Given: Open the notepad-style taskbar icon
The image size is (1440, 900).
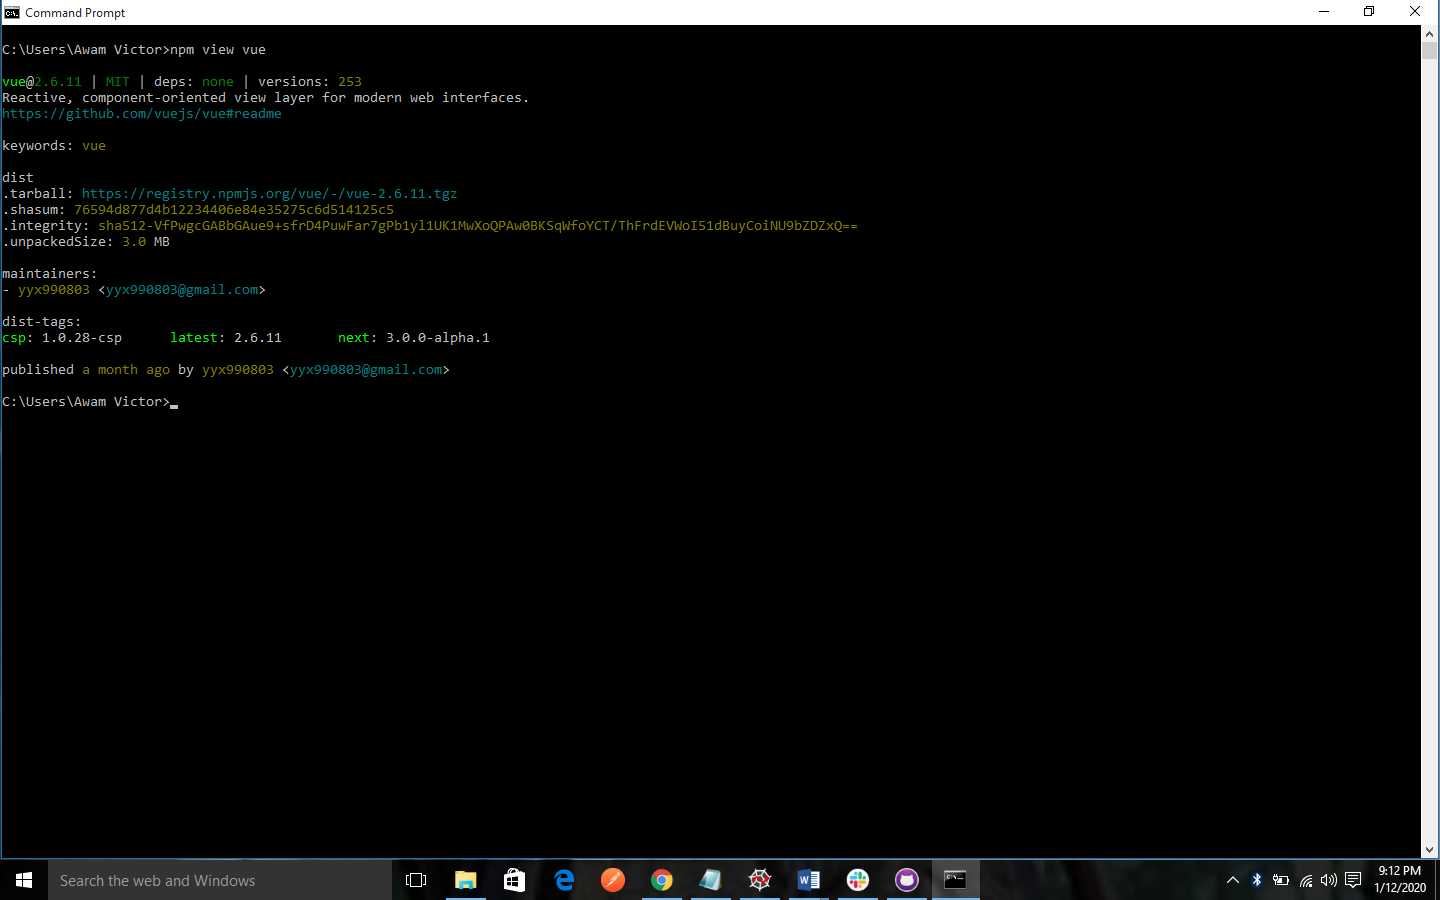Looking at the screenshot, I should point(710,880).
